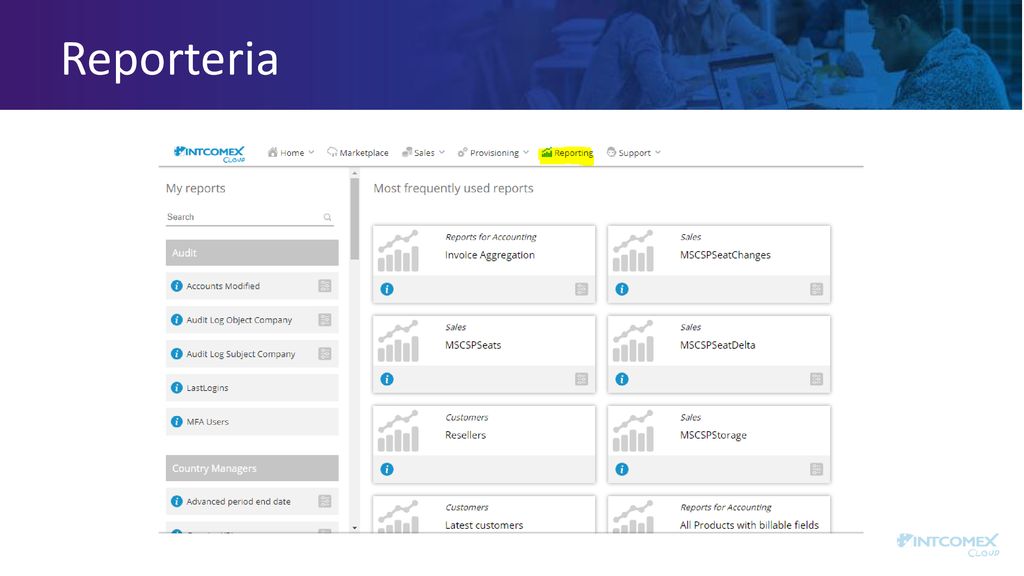Show info for the MSCSPStorage card

tap(622, 470)
